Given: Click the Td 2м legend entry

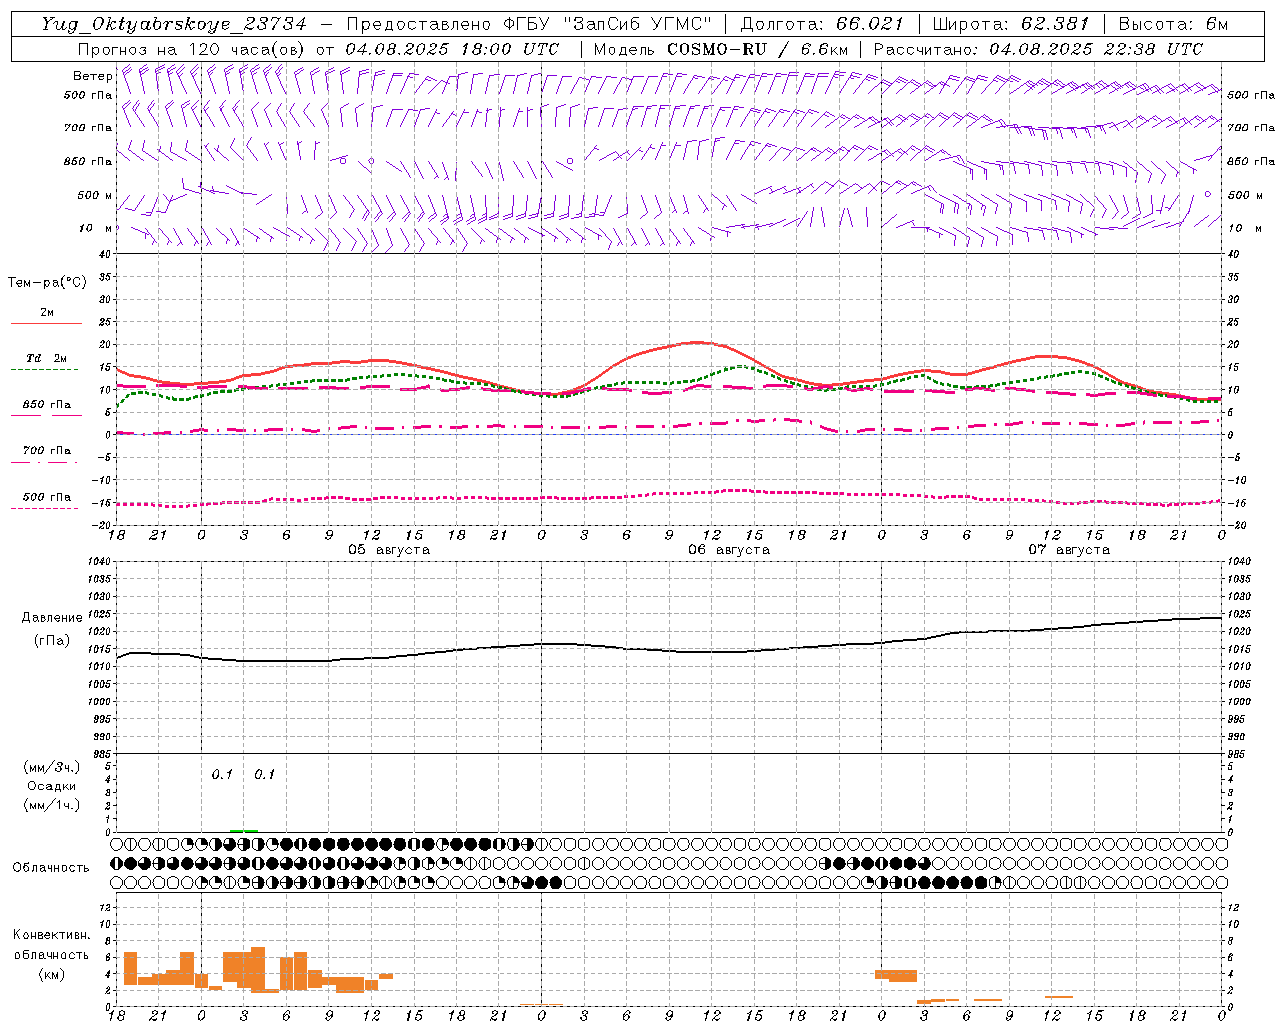Looking at the screenshot, I should tap(46, 358).
